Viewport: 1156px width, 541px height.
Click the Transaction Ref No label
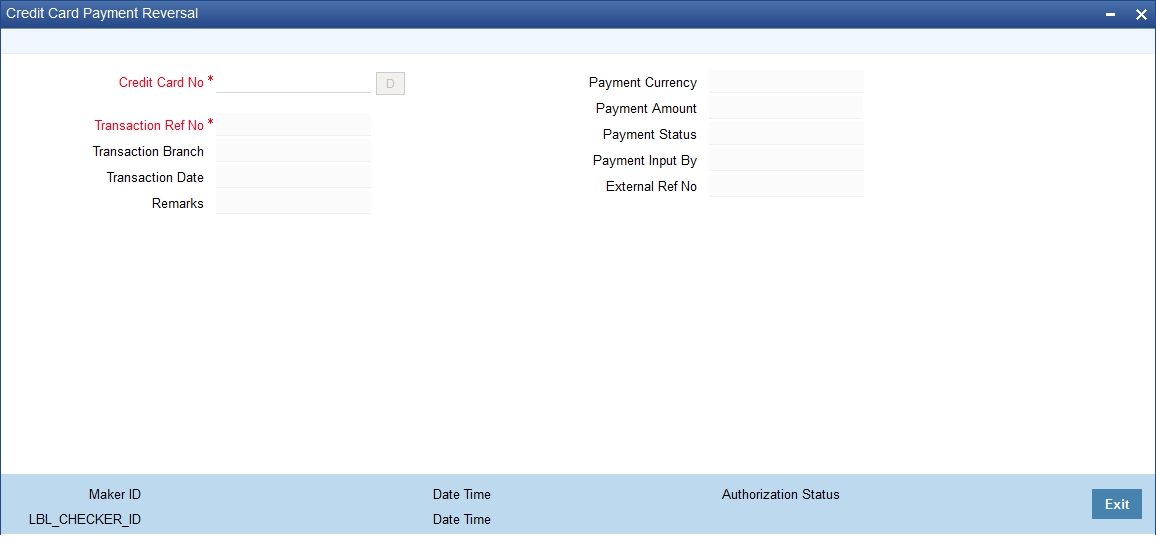149,125
